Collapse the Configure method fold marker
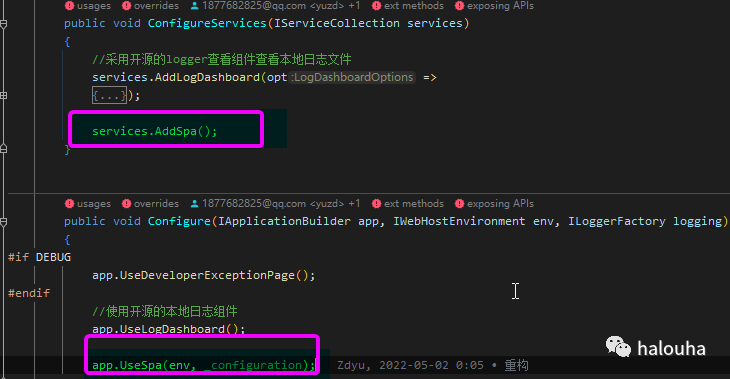Image resolution: width=730 pixels, height=379 pixels. 3,222
